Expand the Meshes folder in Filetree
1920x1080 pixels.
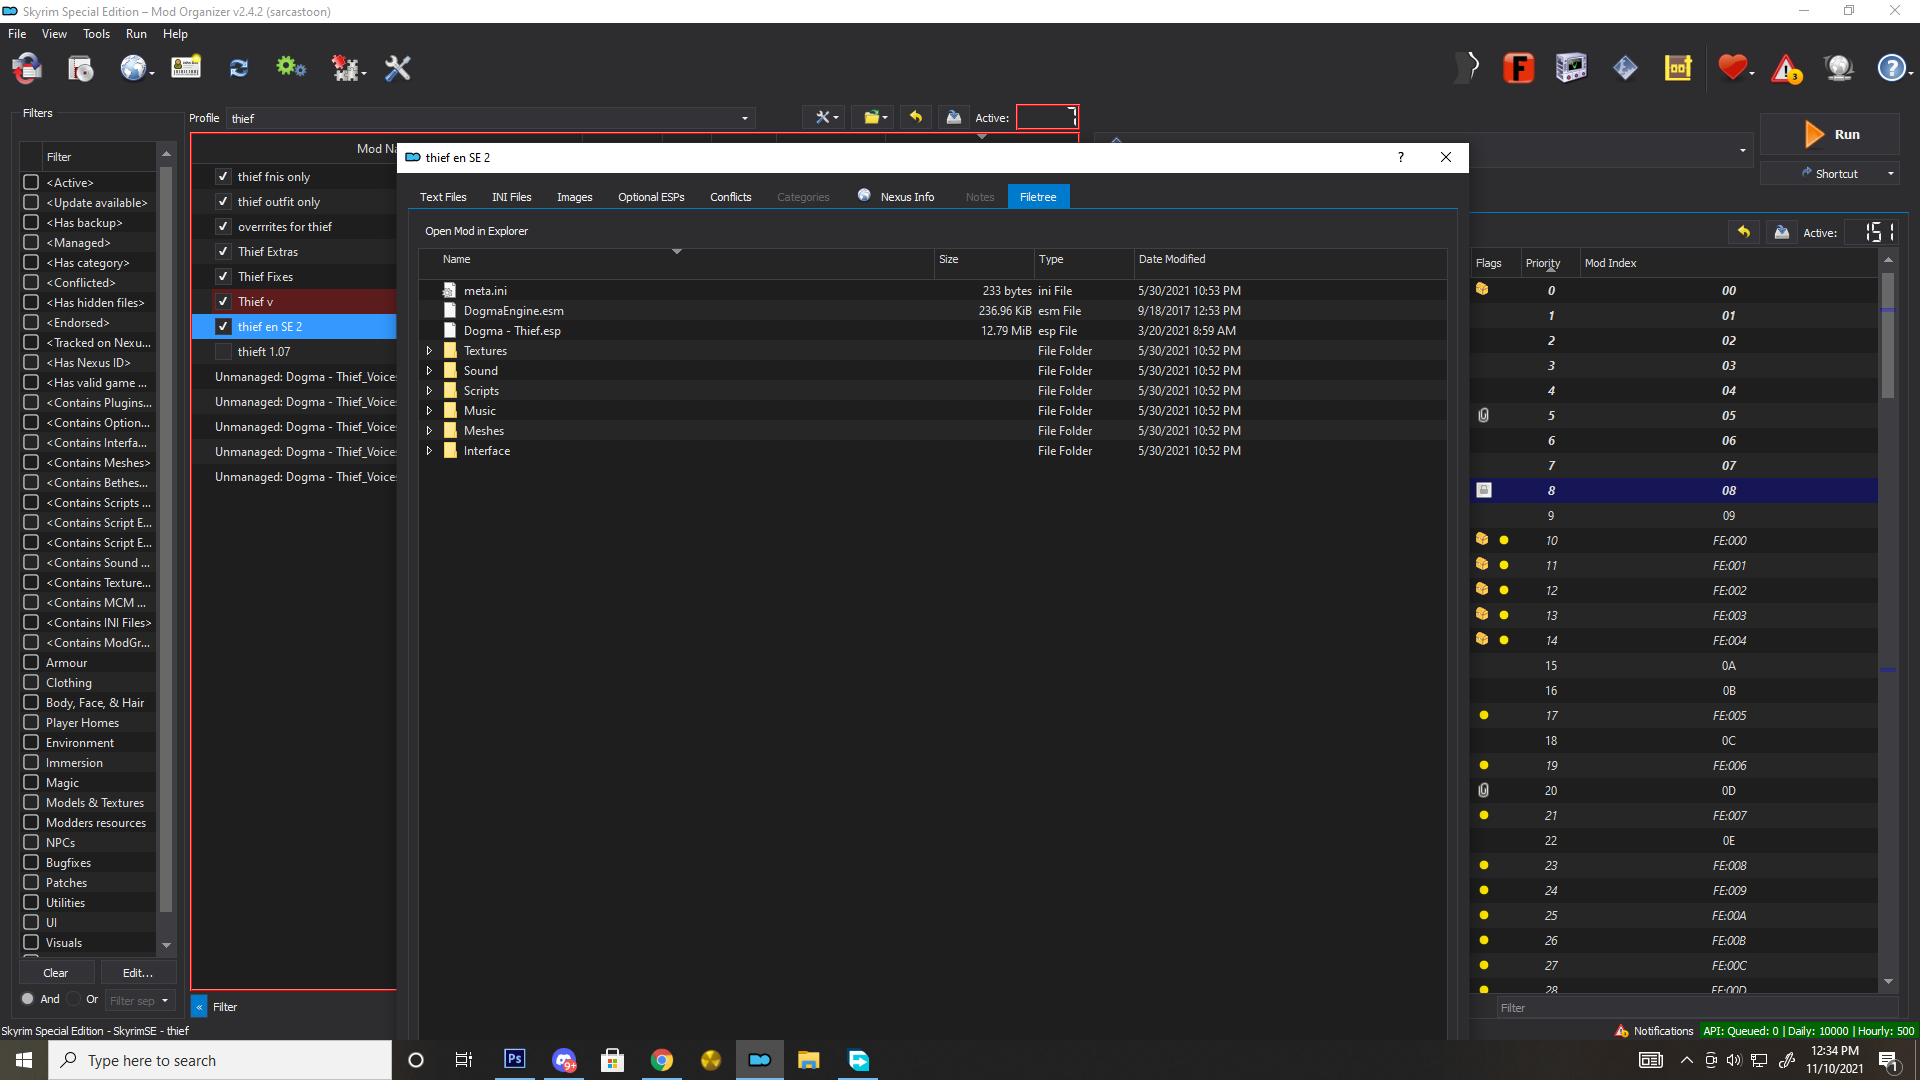[x=429, y=431]
